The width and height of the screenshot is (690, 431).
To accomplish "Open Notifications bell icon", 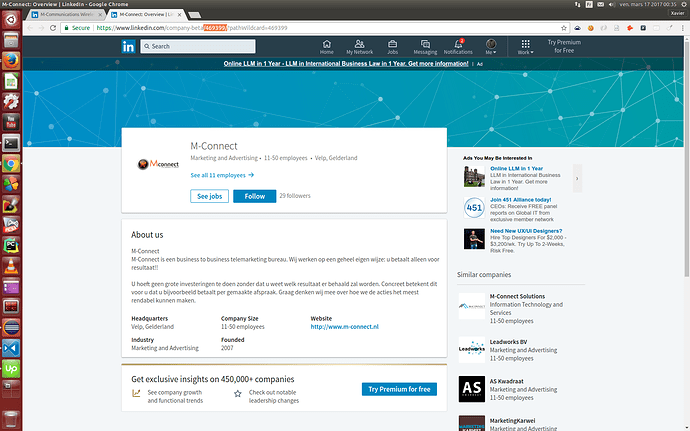I will [x=458, y=47].
